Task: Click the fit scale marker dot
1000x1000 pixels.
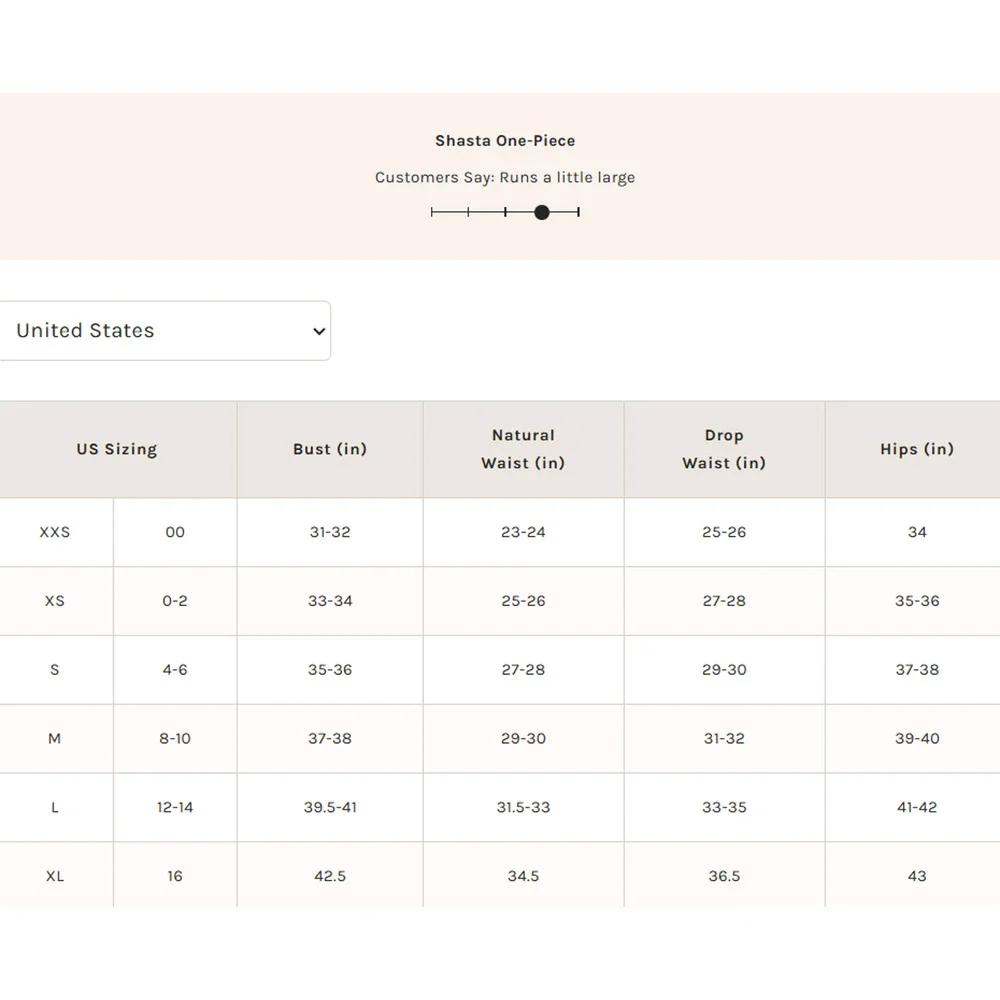Action: coord(541,212)
